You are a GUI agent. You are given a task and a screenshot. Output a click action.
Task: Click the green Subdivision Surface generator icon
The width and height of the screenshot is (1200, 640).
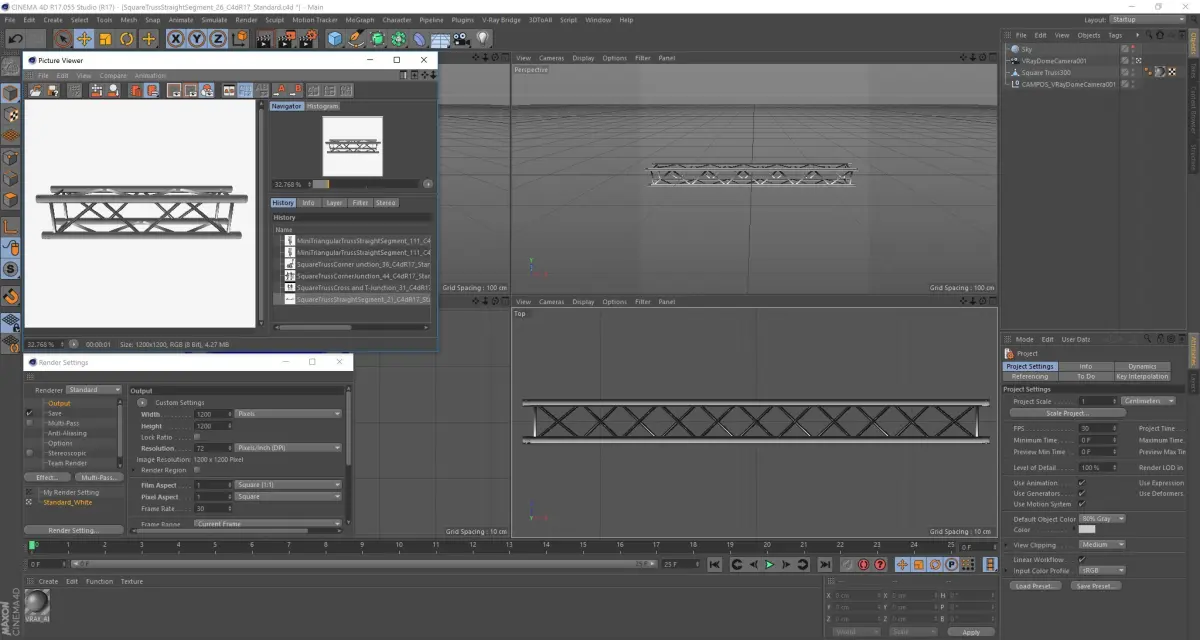point(378,38)
